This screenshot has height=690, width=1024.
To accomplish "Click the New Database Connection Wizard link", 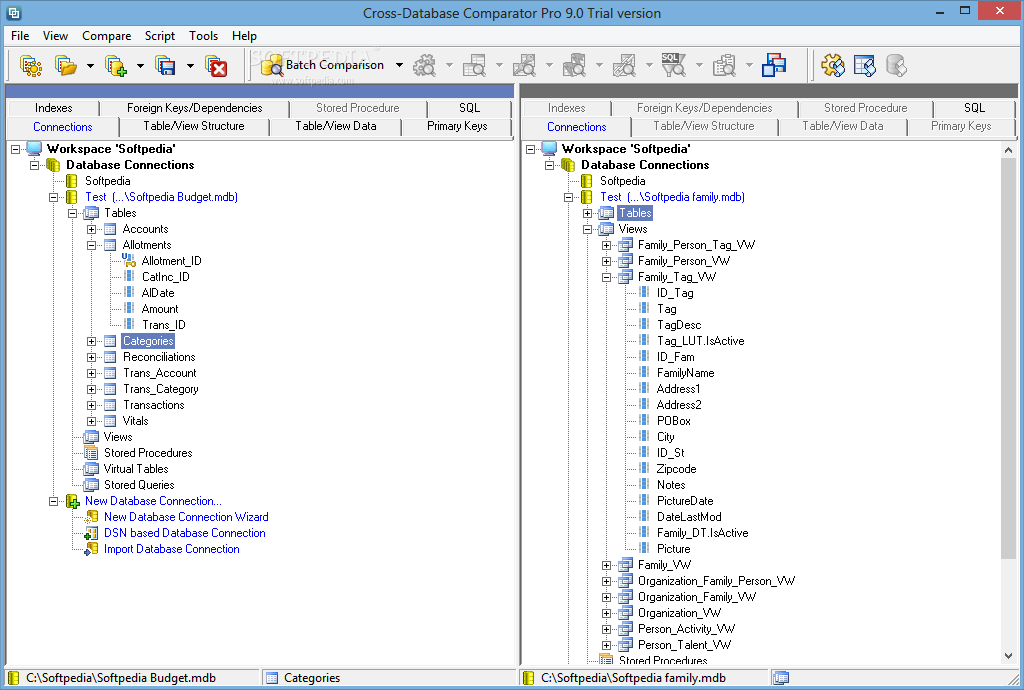I will click(x=186, y=517).
